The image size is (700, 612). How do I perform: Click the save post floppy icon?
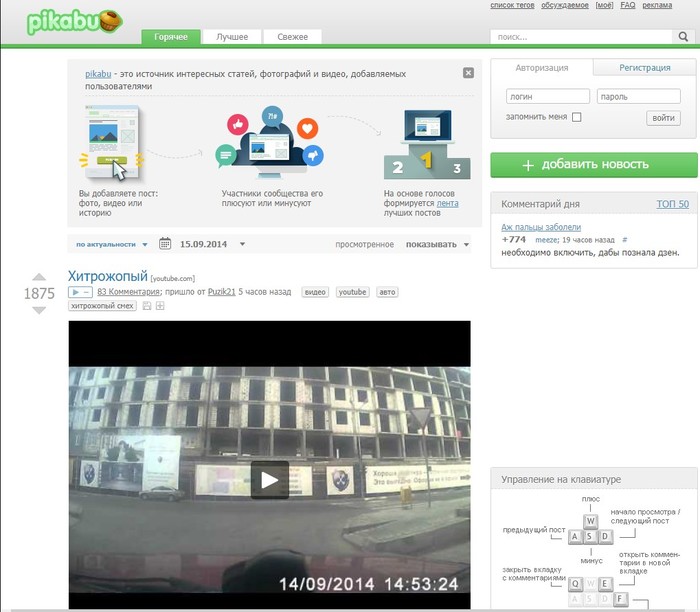pyautogui.click(x=147, y=306)
